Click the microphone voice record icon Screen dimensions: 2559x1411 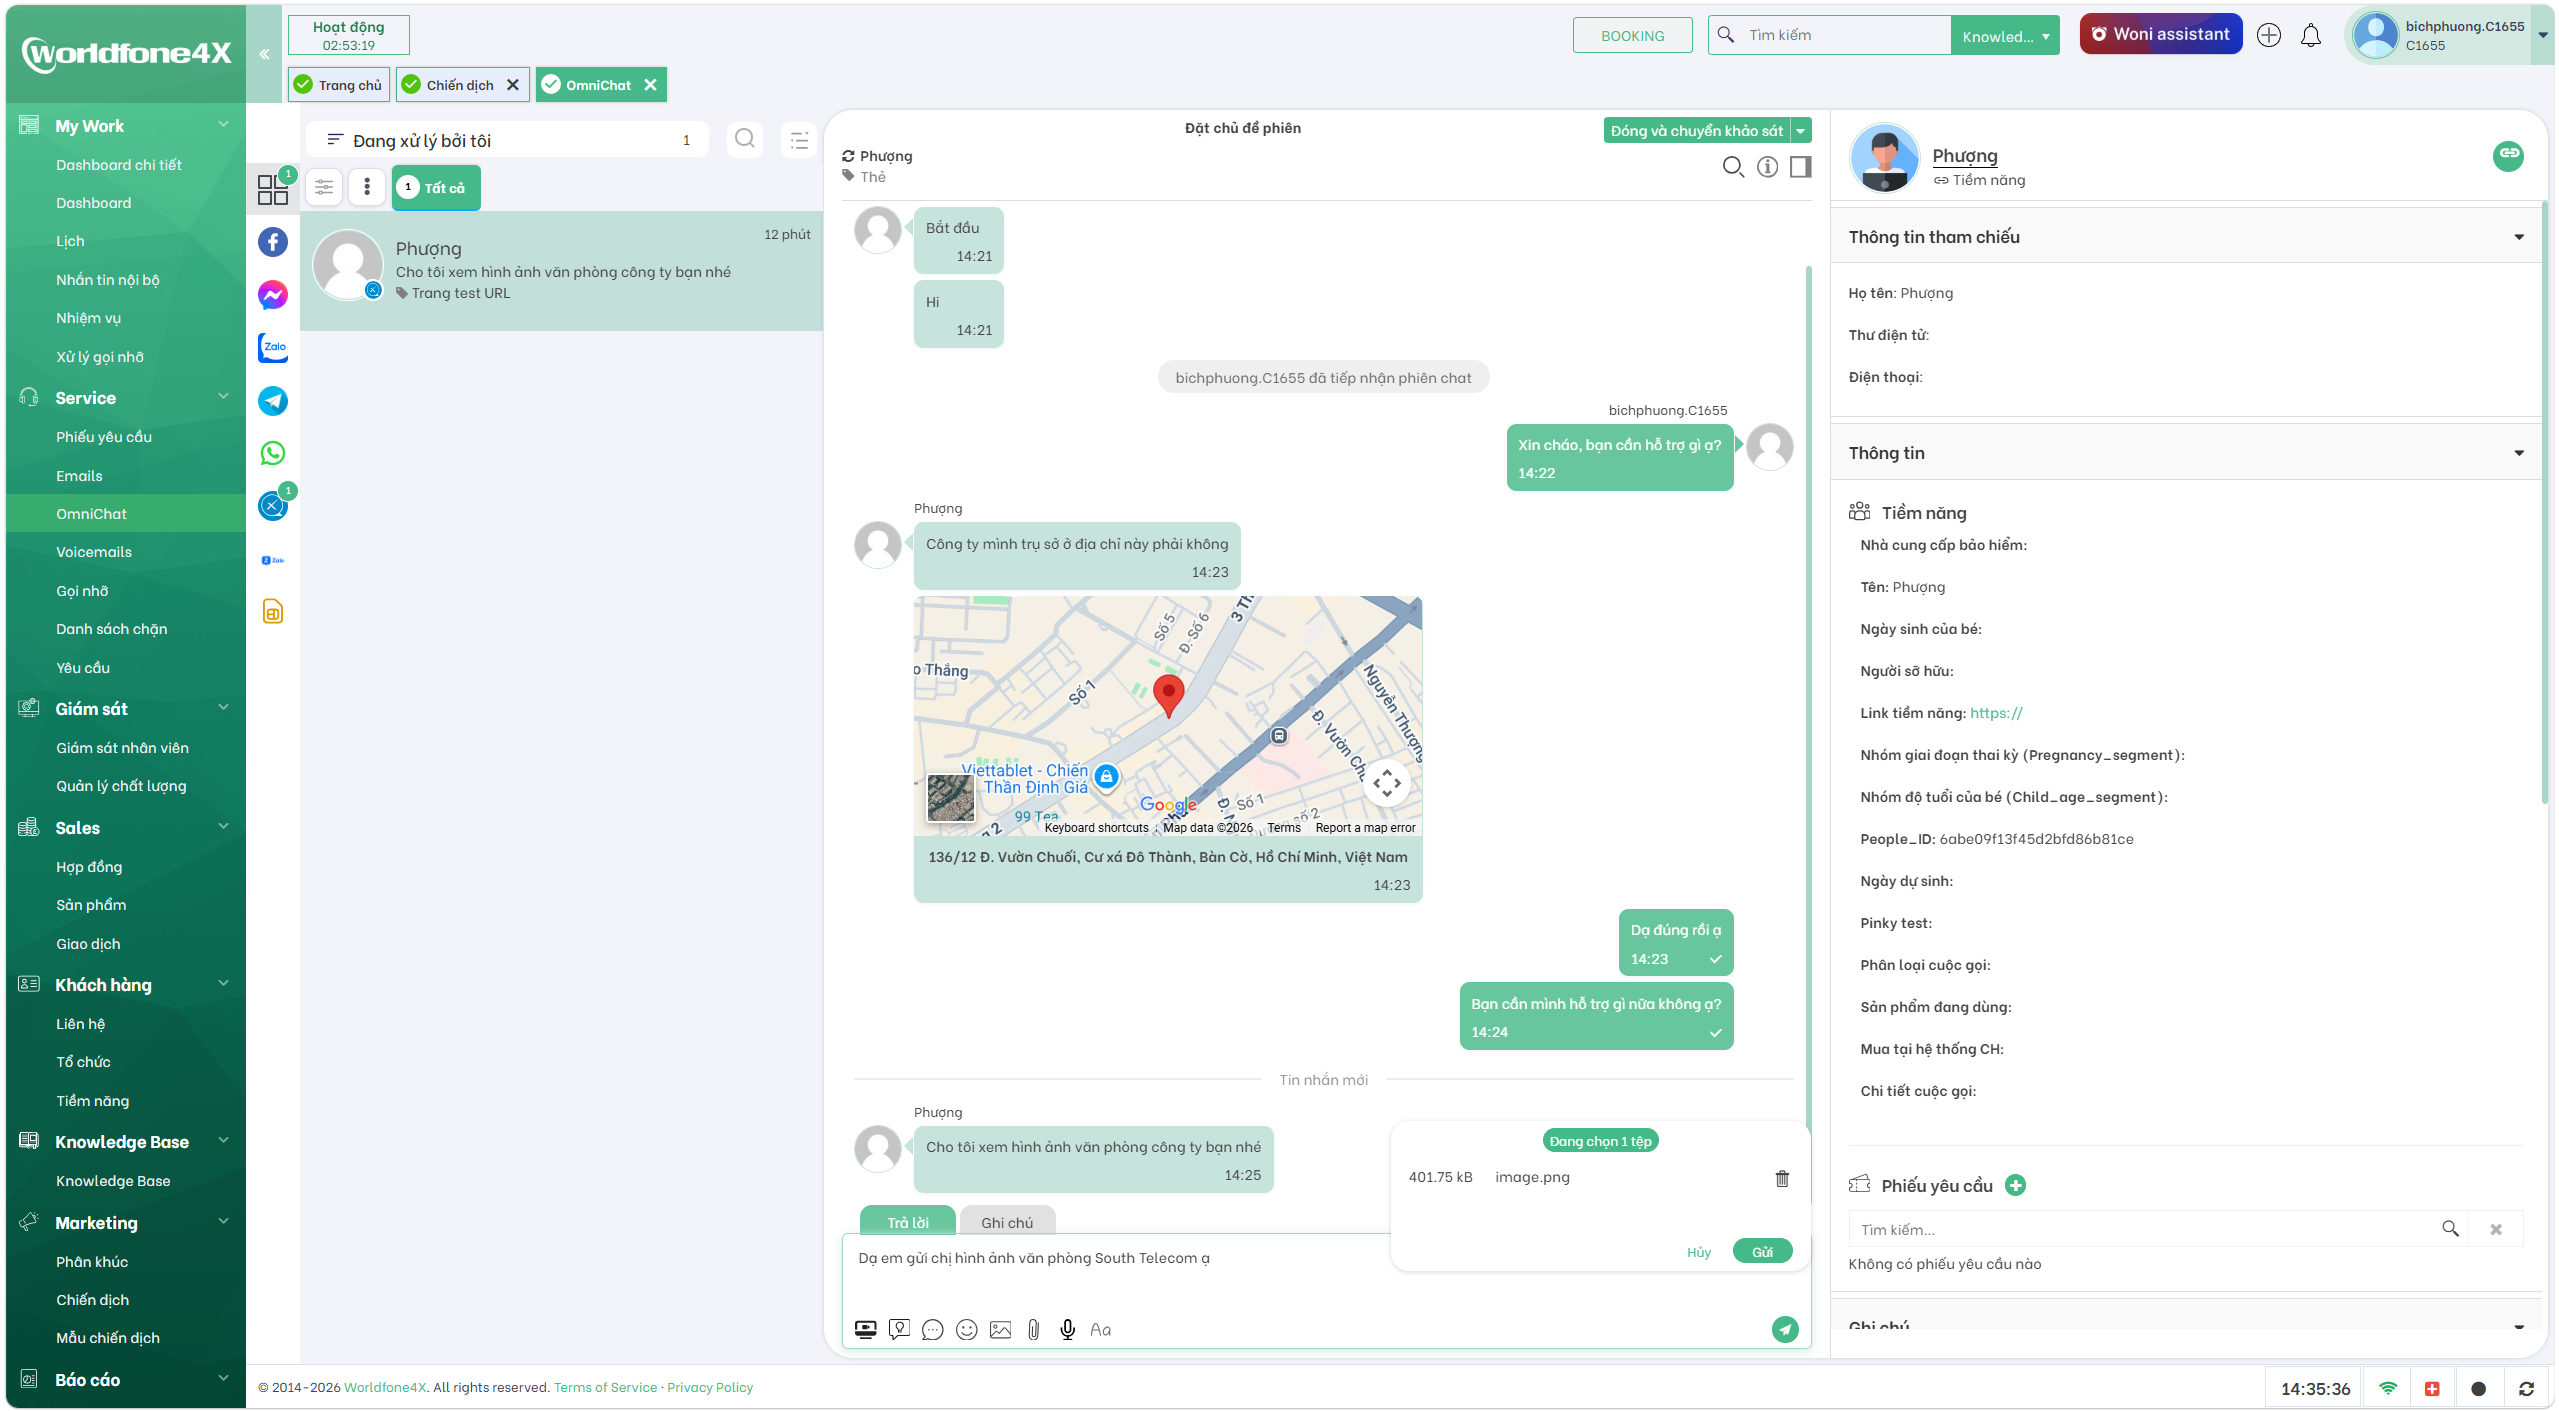(x=1068, y=1329)
